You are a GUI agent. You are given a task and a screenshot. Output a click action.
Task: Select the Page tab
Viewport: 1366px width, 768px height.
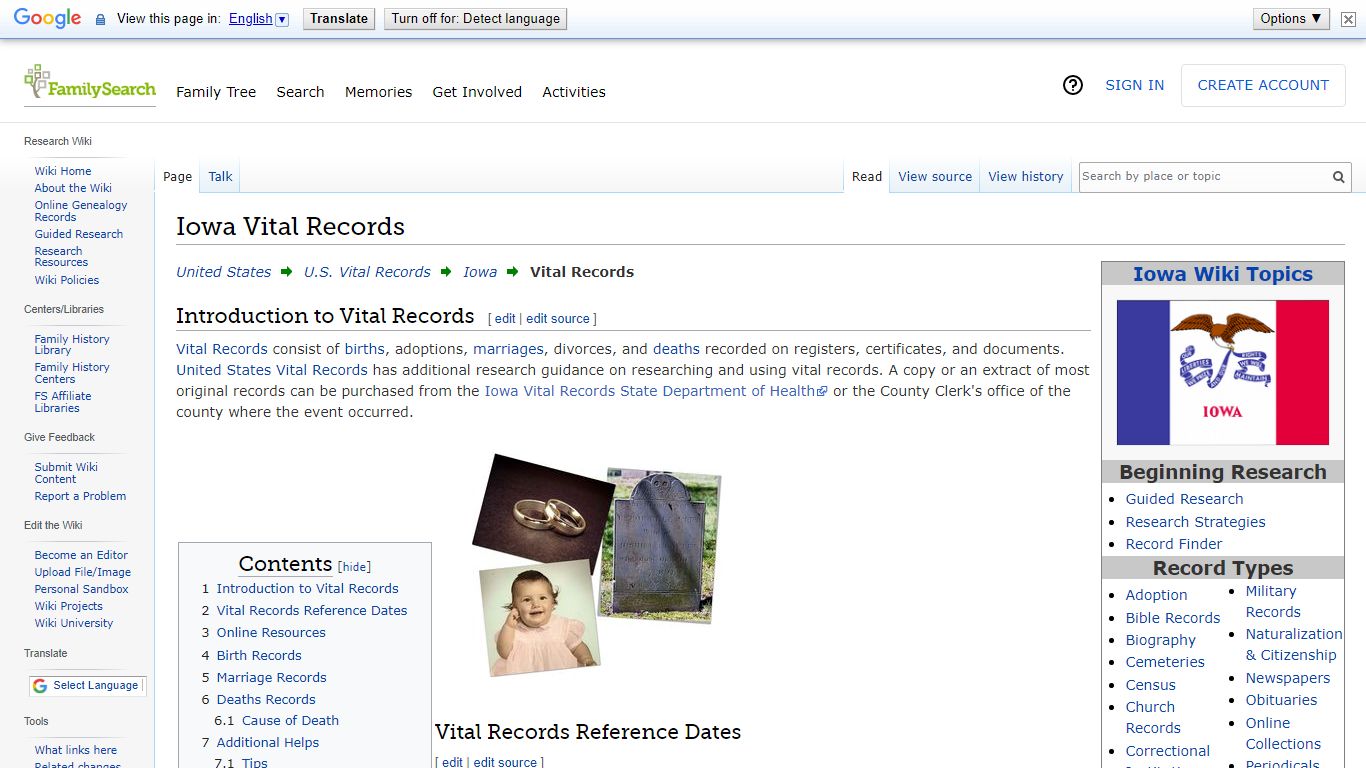pyautogui.click(x=177, y=177)
